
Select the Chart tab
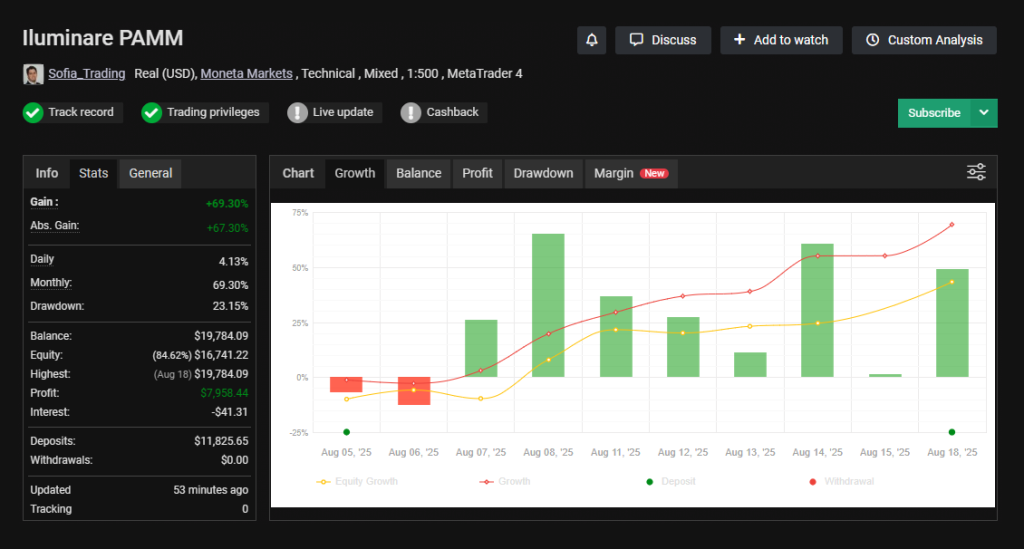(x=298, y=174)
